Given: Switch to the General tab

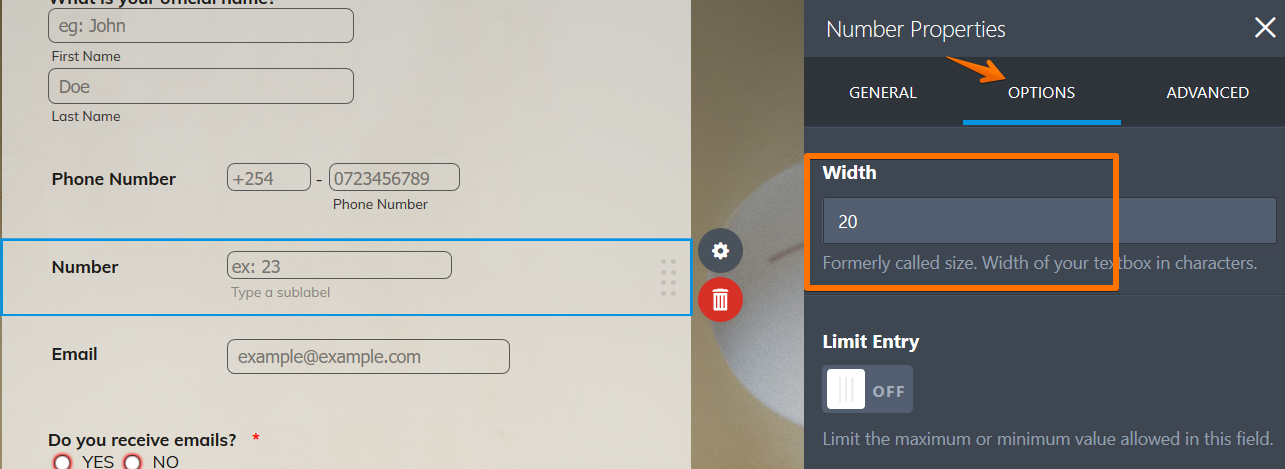Looking at the screenshot, I should click(882, 92).
